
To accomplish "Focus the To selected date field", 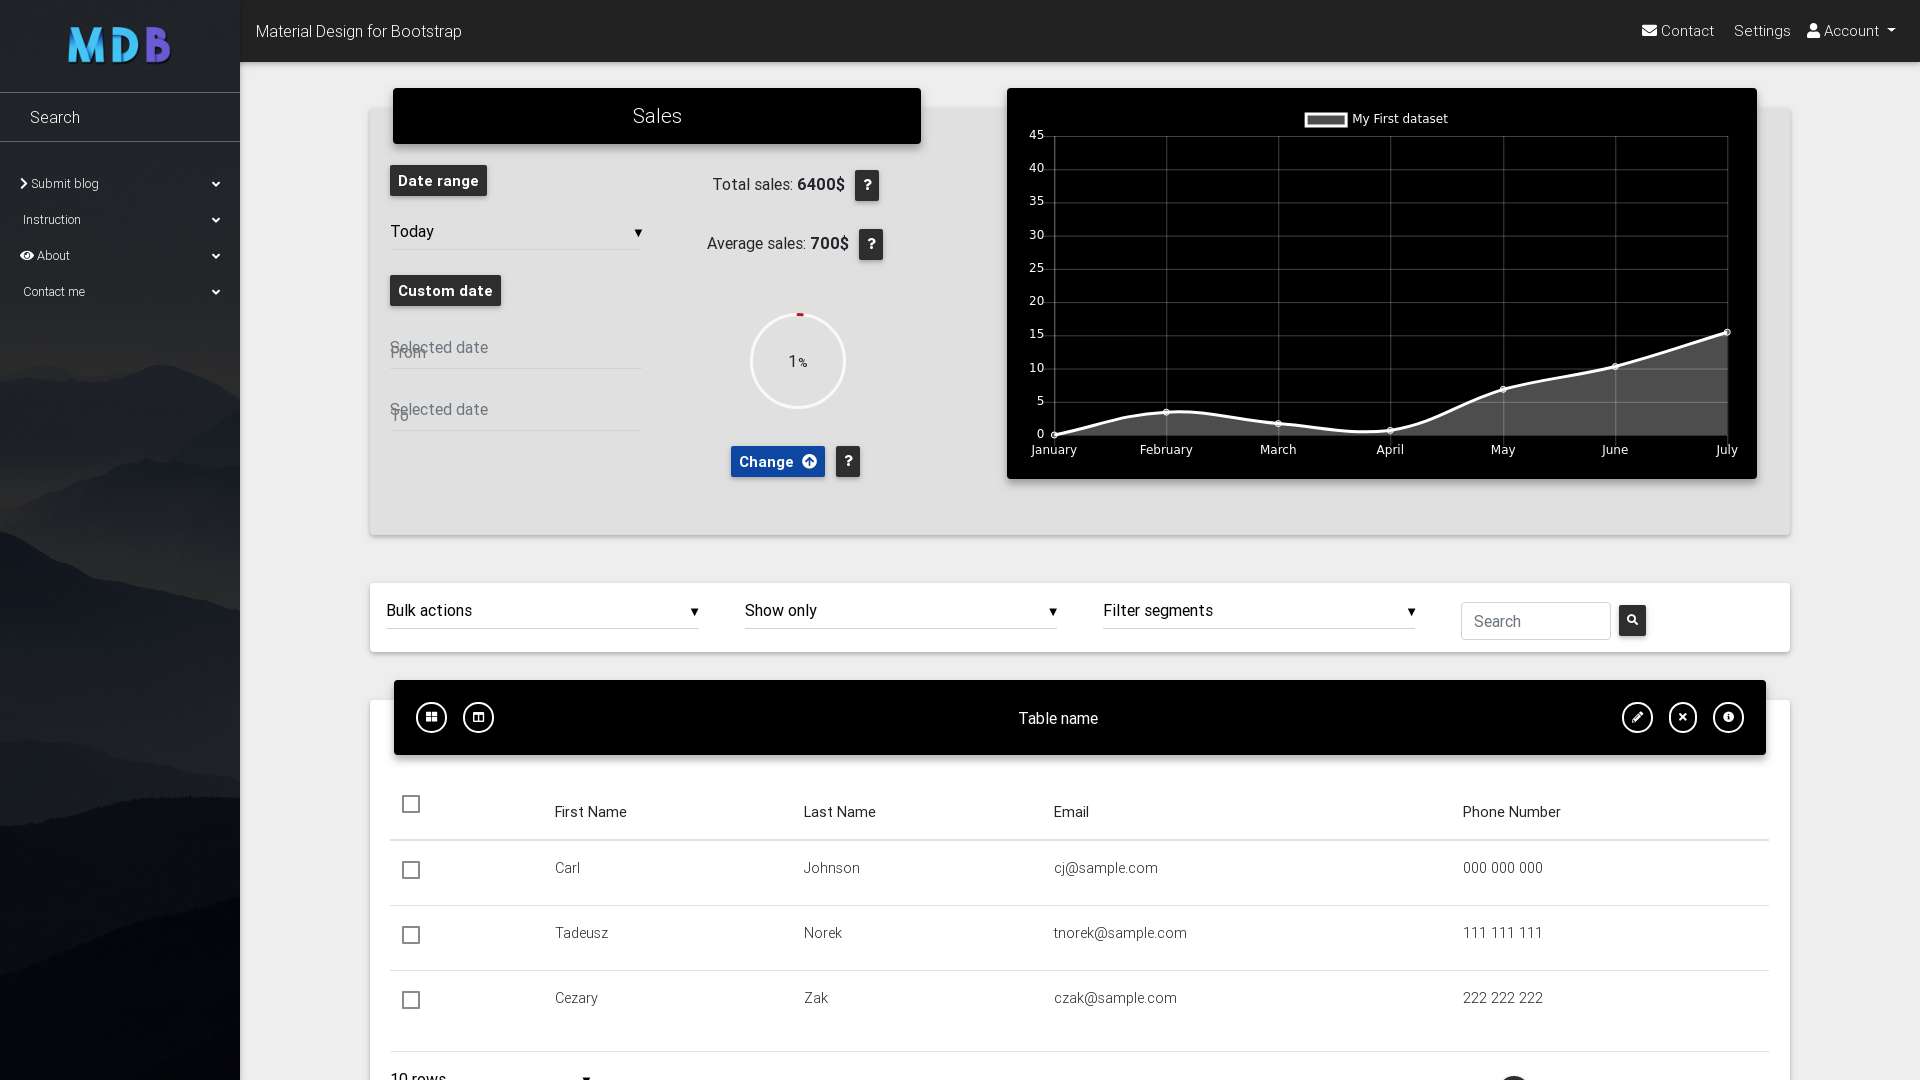I will tap(516, 411).
